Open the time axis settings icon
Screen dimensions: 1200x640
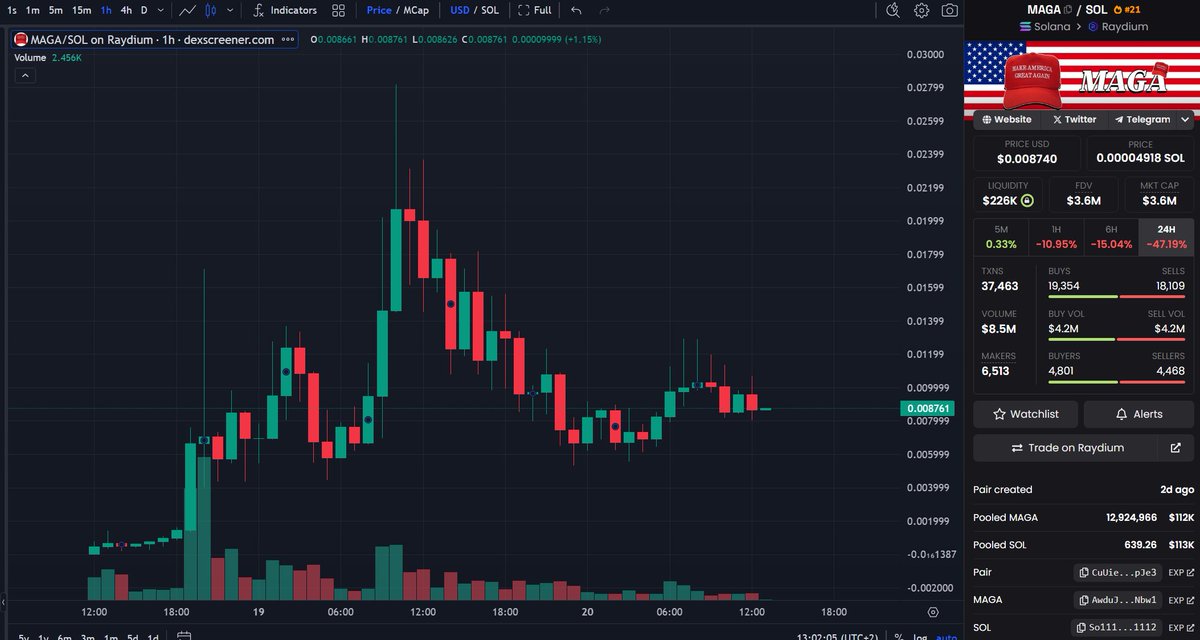click(x=933, y=611)
